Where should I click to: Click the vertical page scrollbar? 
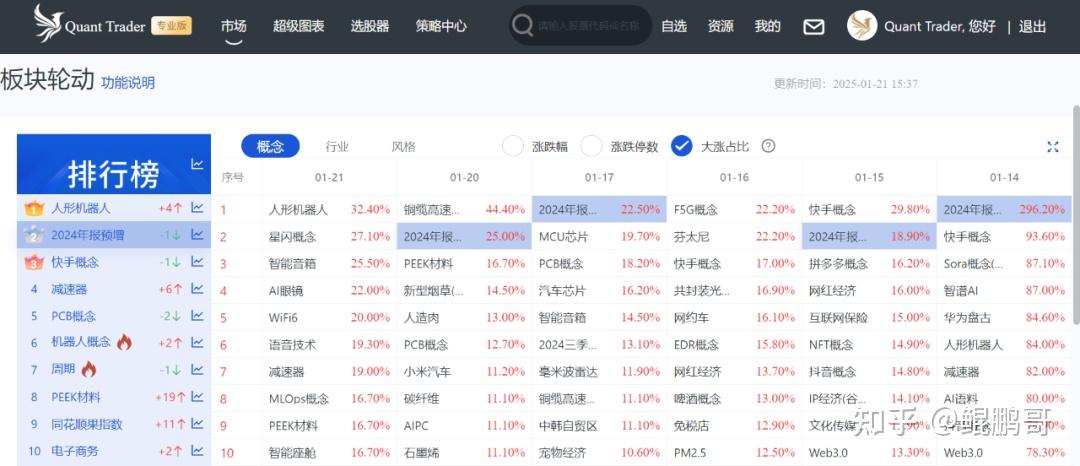(1076, 215)
